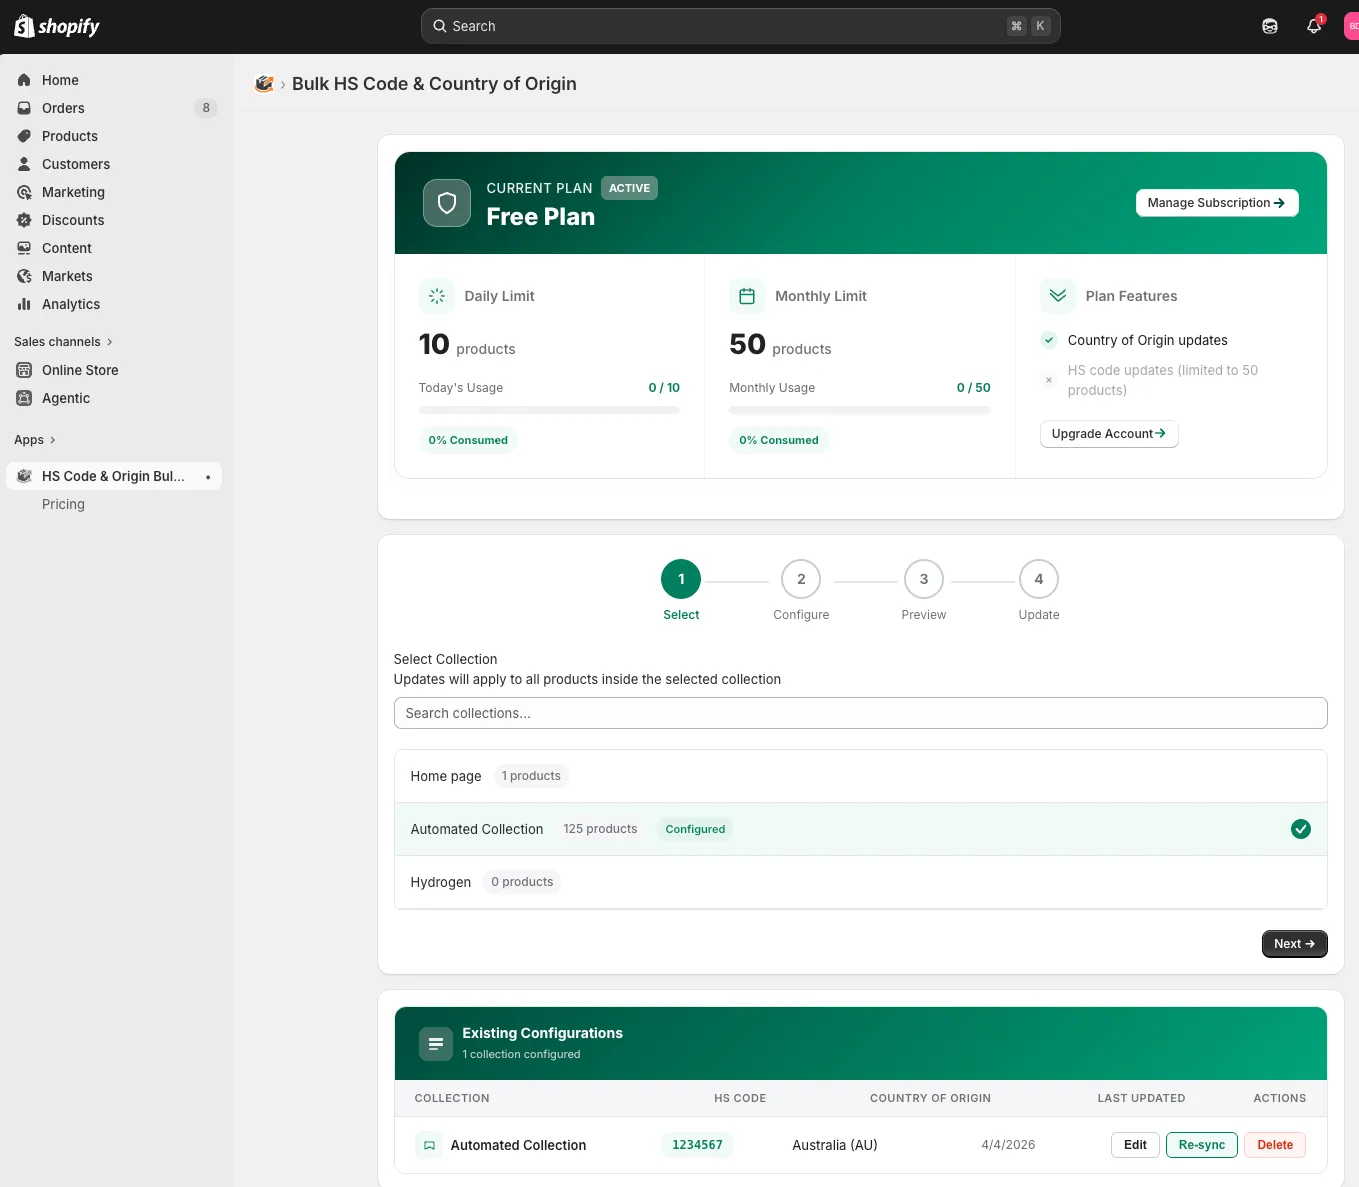Click the Online Store icon
Viewport: 1359px width, 1187px height.
coord(24,370)
